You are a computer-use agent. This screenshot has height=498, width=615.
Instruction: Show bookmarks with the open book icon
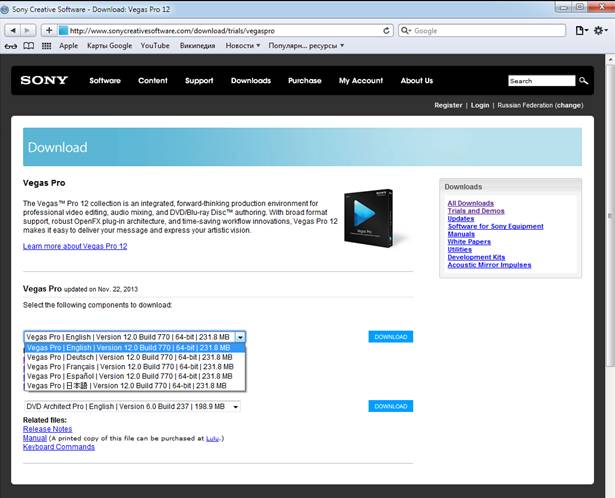point(29,46)
